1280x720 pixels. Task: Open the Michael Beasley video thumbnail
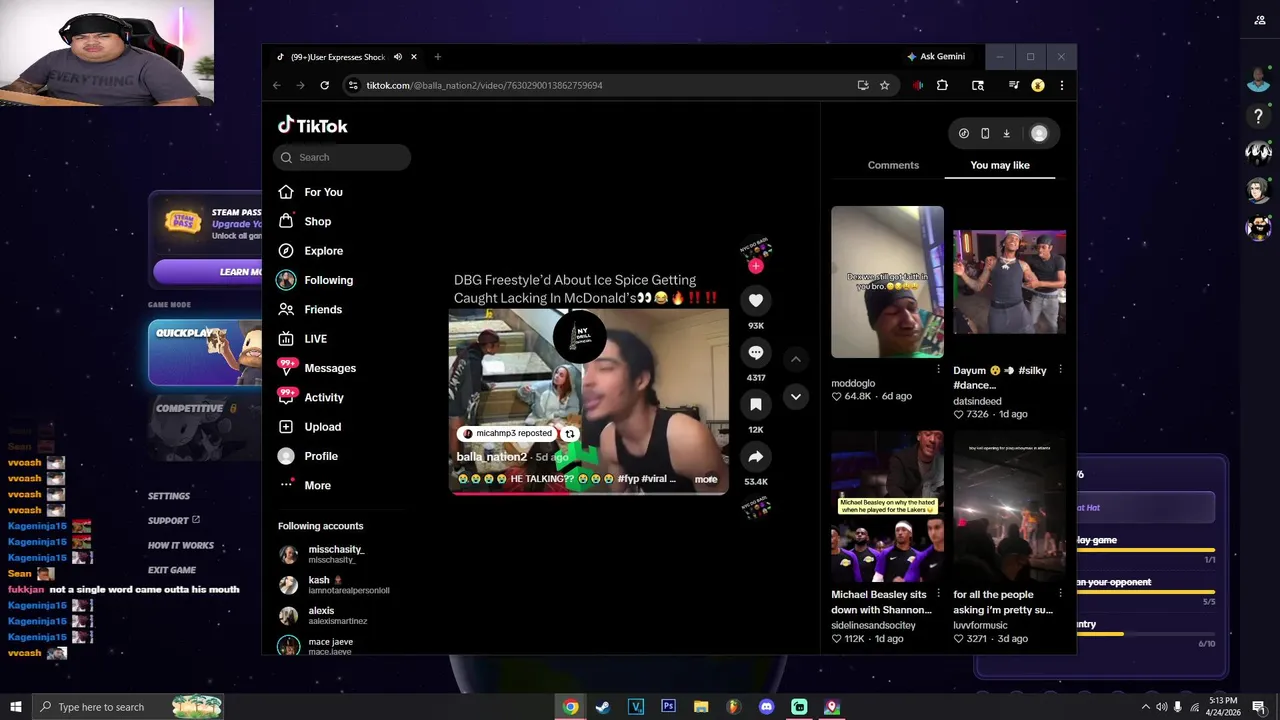pos(887,507)
